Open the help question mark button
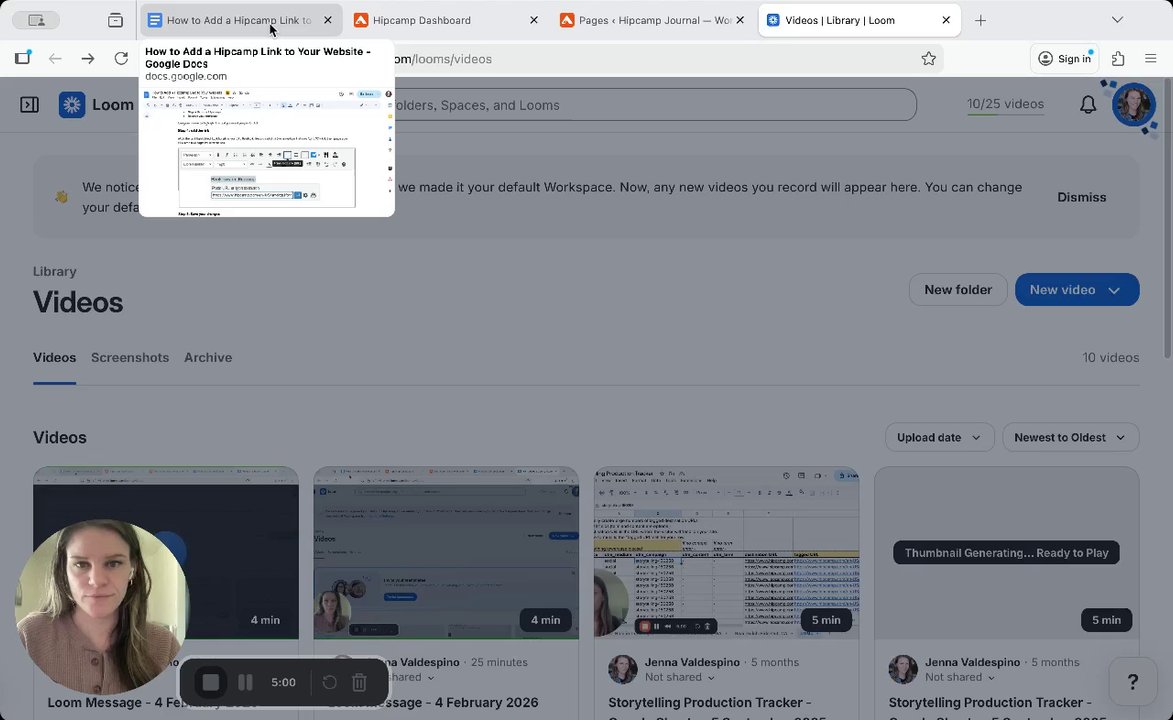Screen dimensions: 1173x720 pos(1133,681)
